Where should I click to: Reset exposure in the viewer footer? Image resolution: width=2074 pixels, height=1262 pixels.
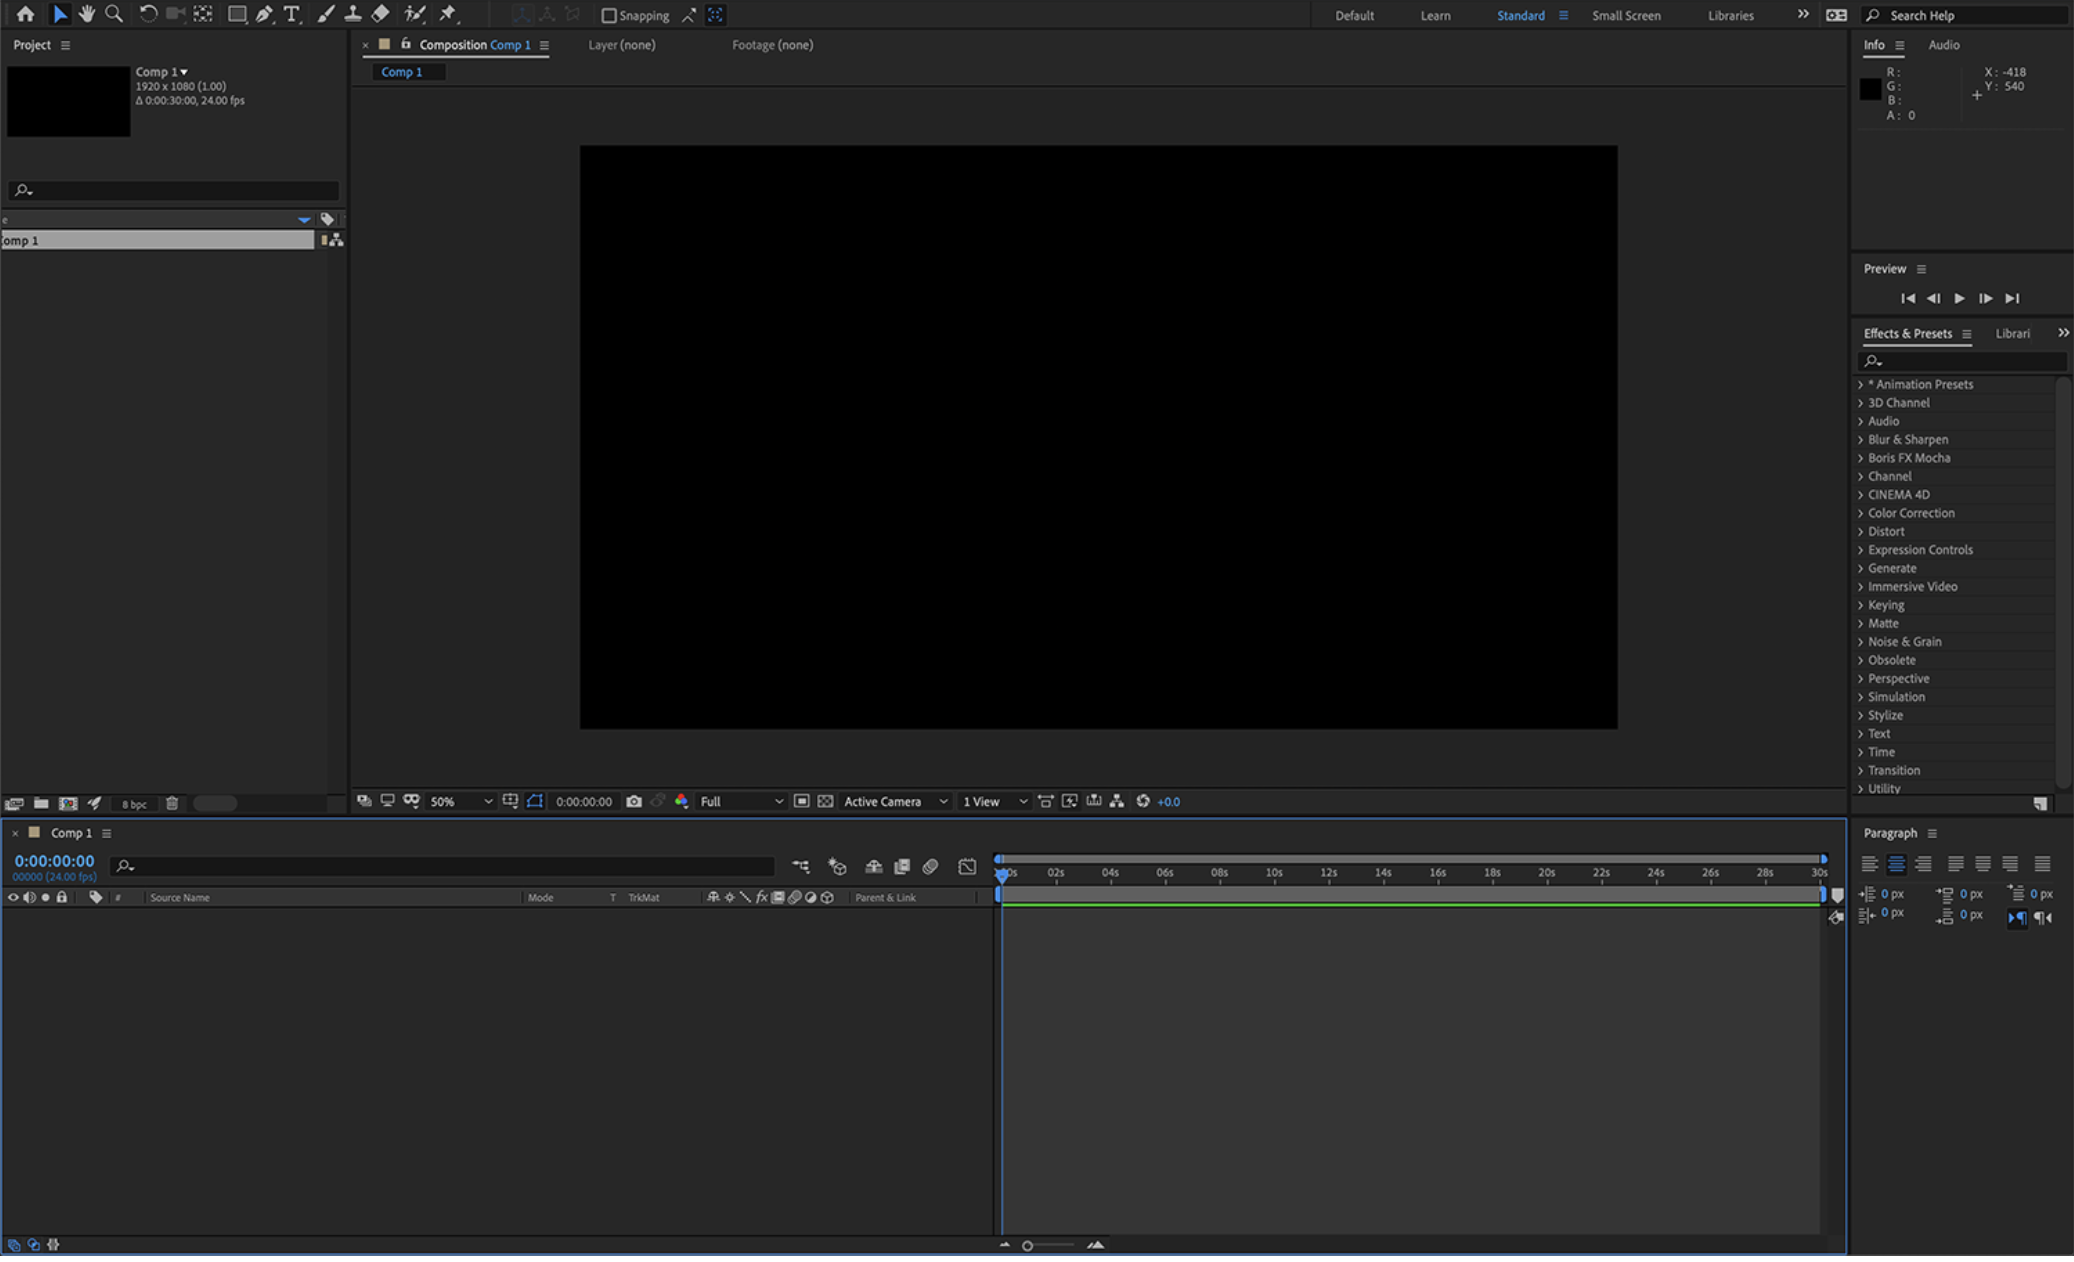tap(1143, 801)
